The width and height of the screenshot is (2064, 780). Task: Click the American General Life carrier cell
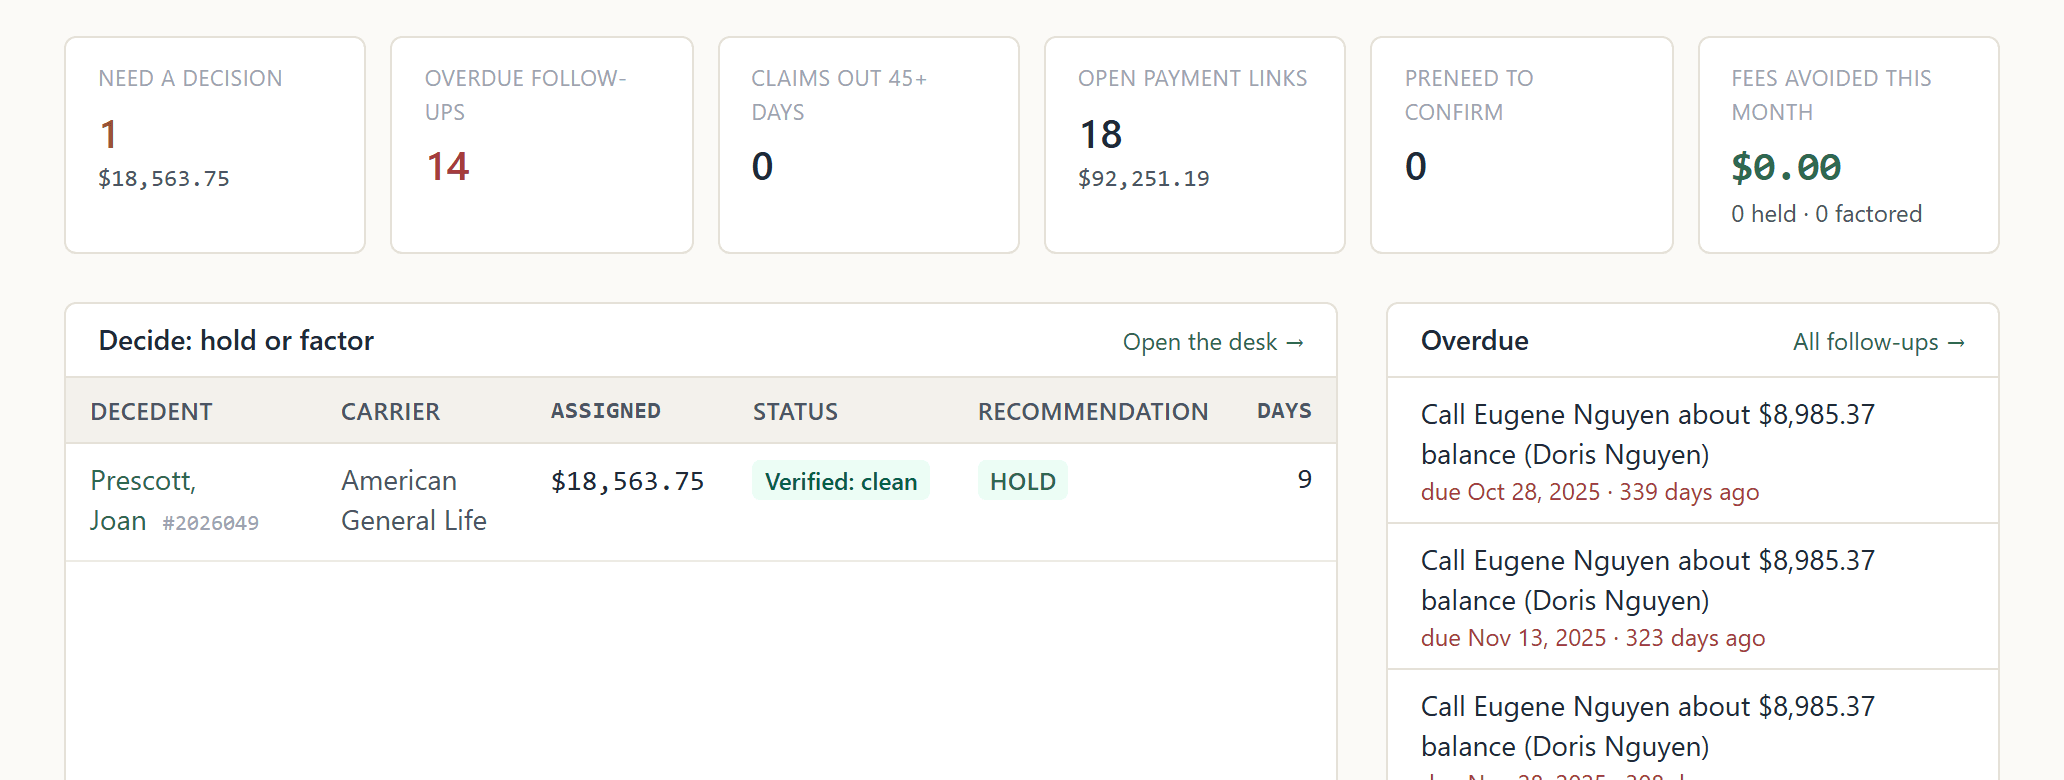(x=414, y=501)
